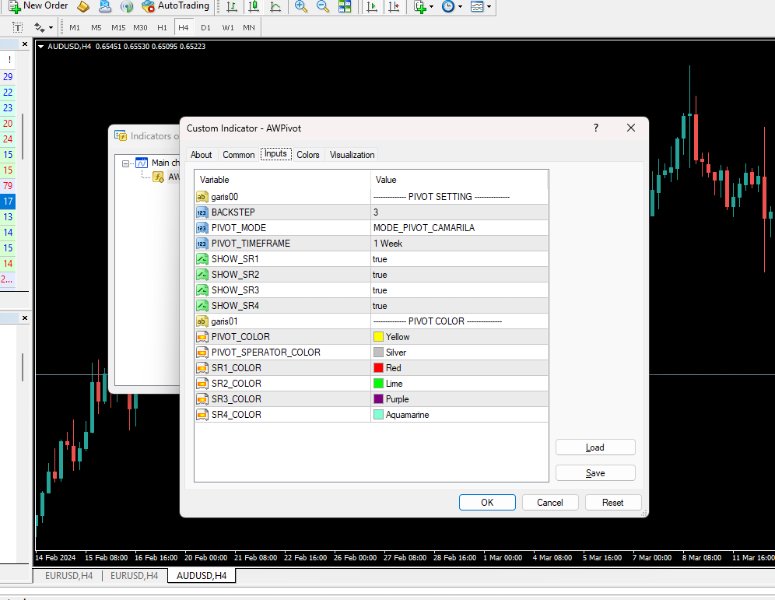
Task: Switch chart to bar chart mode
Action: pos(231,6)
